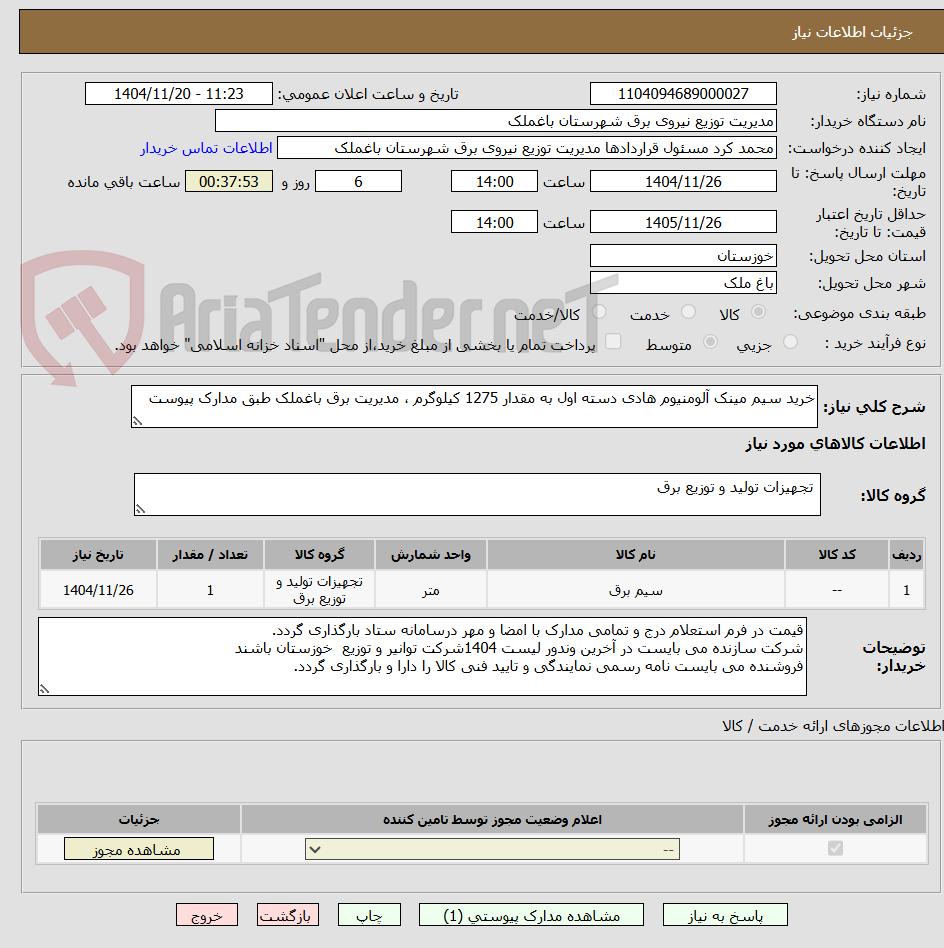Click the 'نام کالا' column header
Screen dimensions: 944x948
(x=636, y=554)
